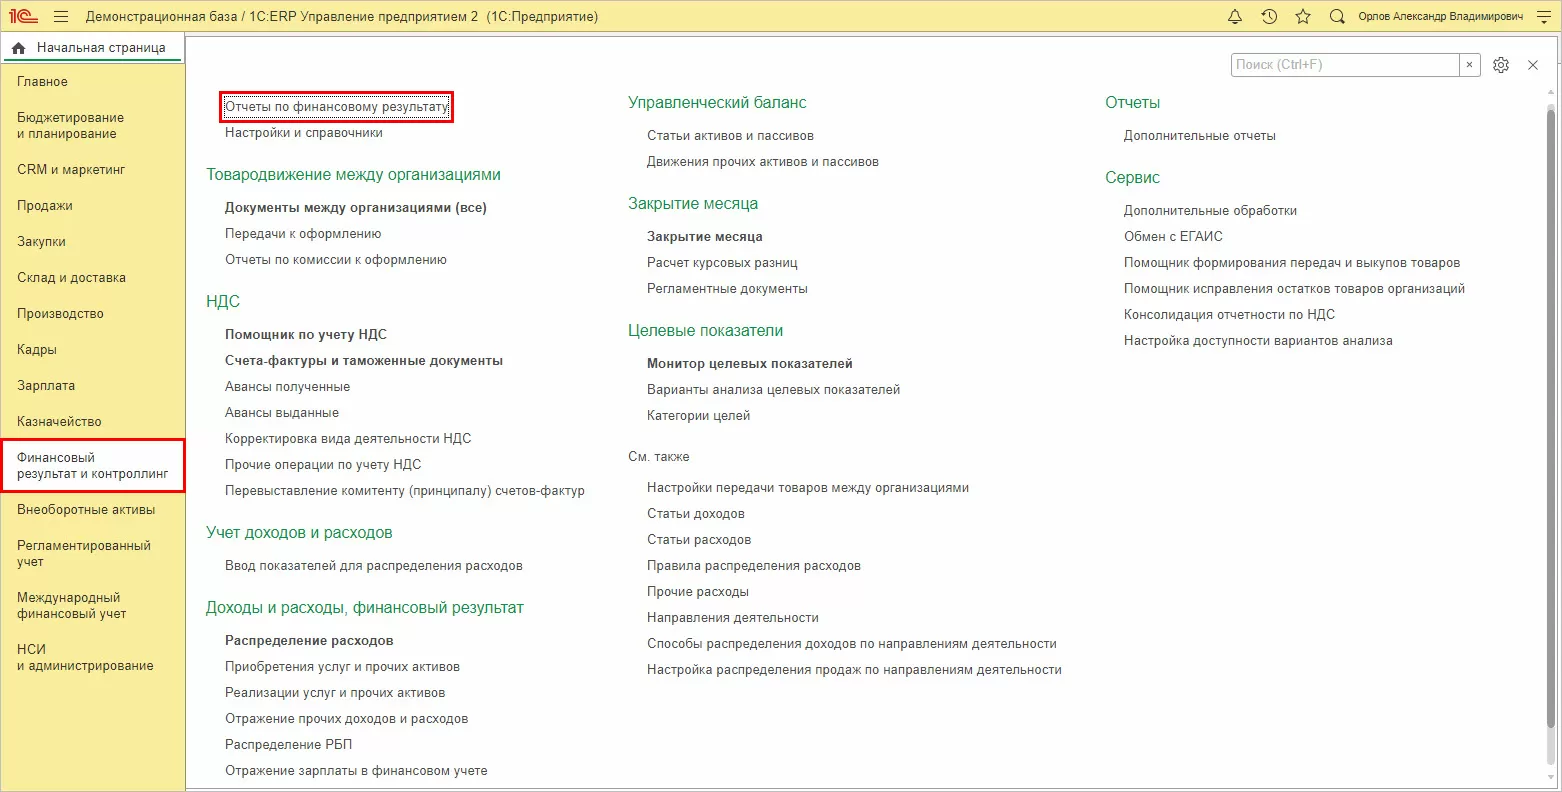Screen dimensions: 1562x792
Task: Open the Производство section
Action: coord(61,314)
